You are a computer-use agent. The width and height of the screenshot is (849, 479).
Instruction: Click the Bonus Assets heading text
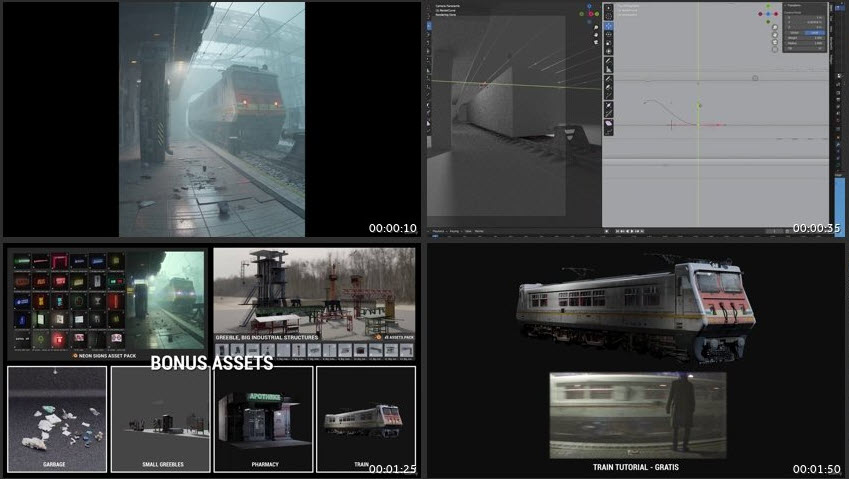coord(212,363)
